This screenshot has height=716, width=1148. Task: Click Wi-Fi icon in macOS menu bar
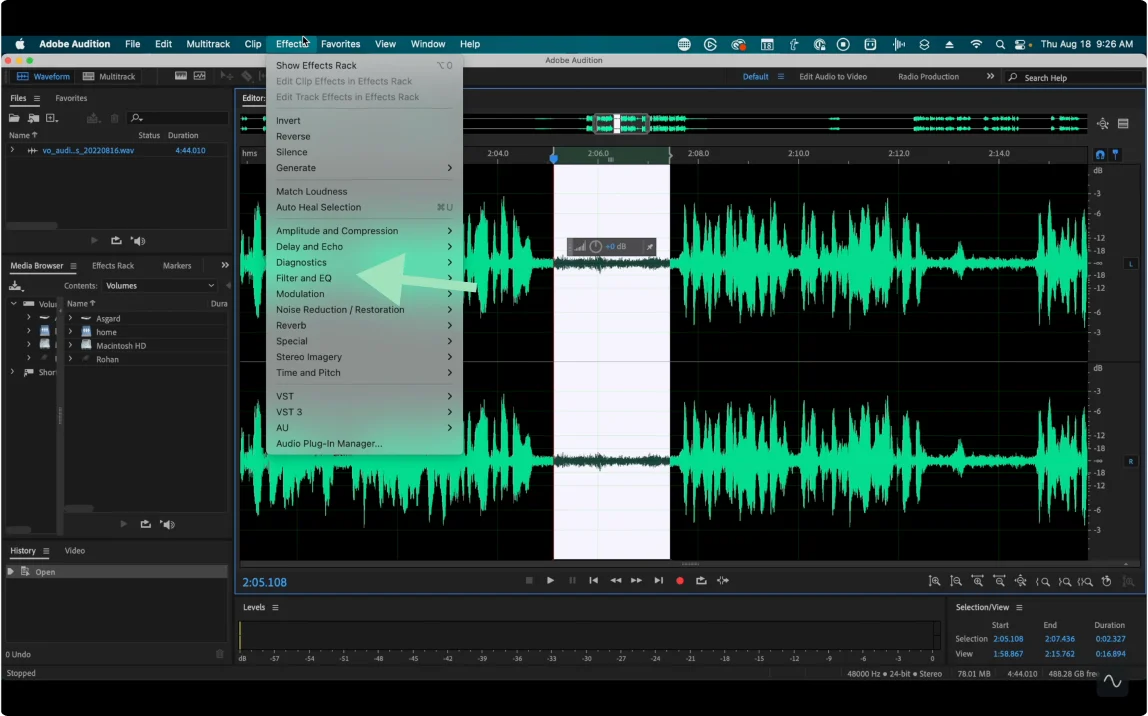click(x=976, y=44)
